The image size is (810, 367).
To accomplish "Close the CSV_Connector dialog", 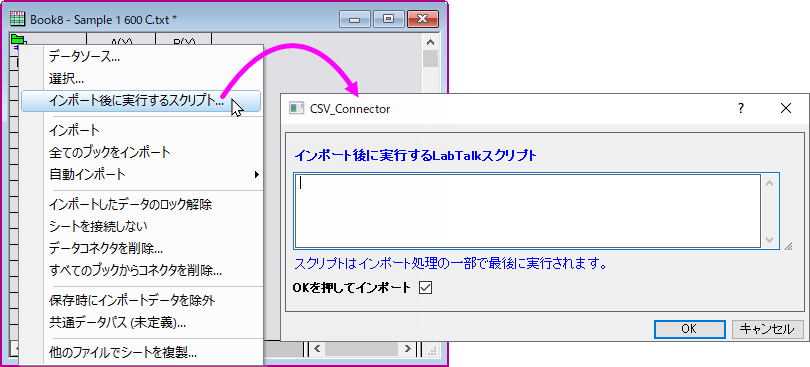I will 786,108.
